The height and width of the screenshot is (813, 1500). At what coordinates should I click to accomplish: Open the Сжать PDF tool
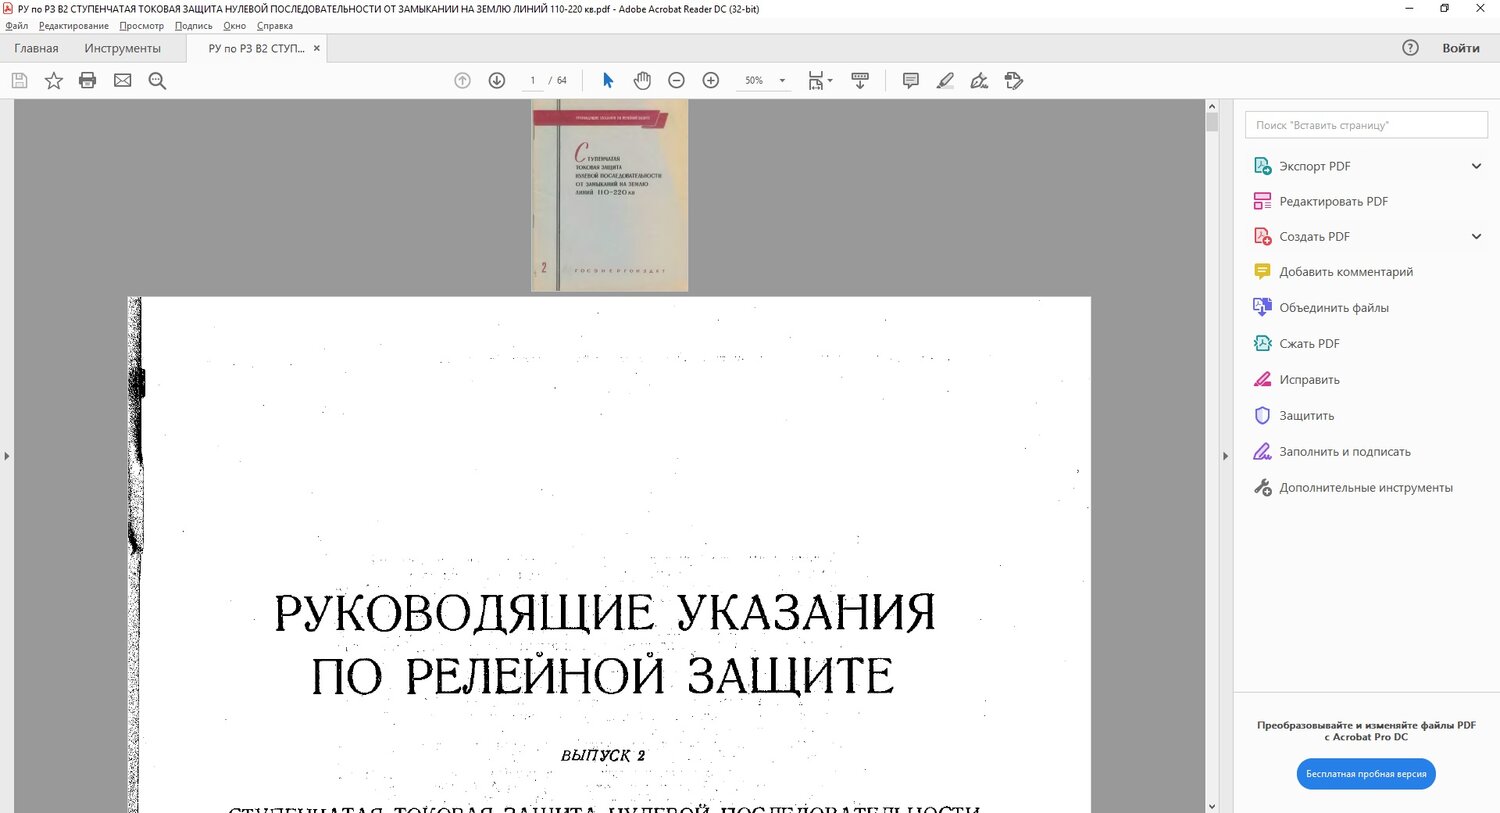[1308, 343]
